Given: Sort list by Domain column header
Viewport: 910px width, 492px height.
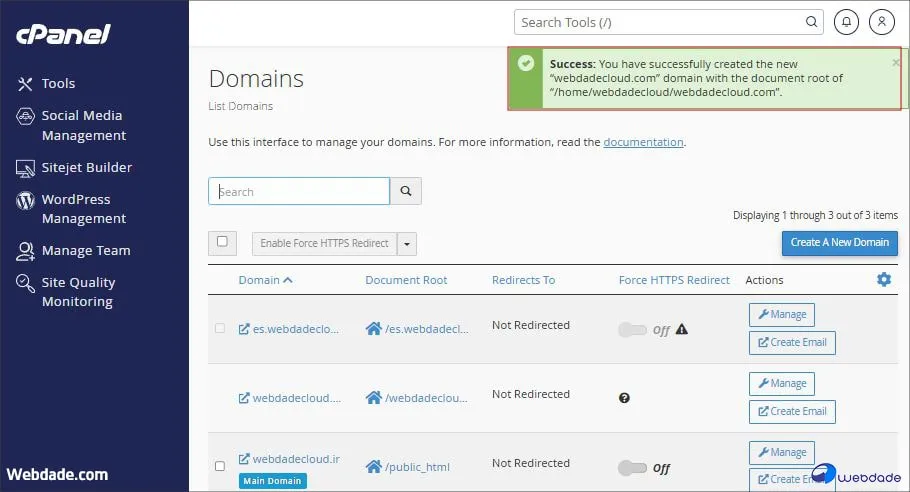Looking at the screenshot, I should [265, 280].
